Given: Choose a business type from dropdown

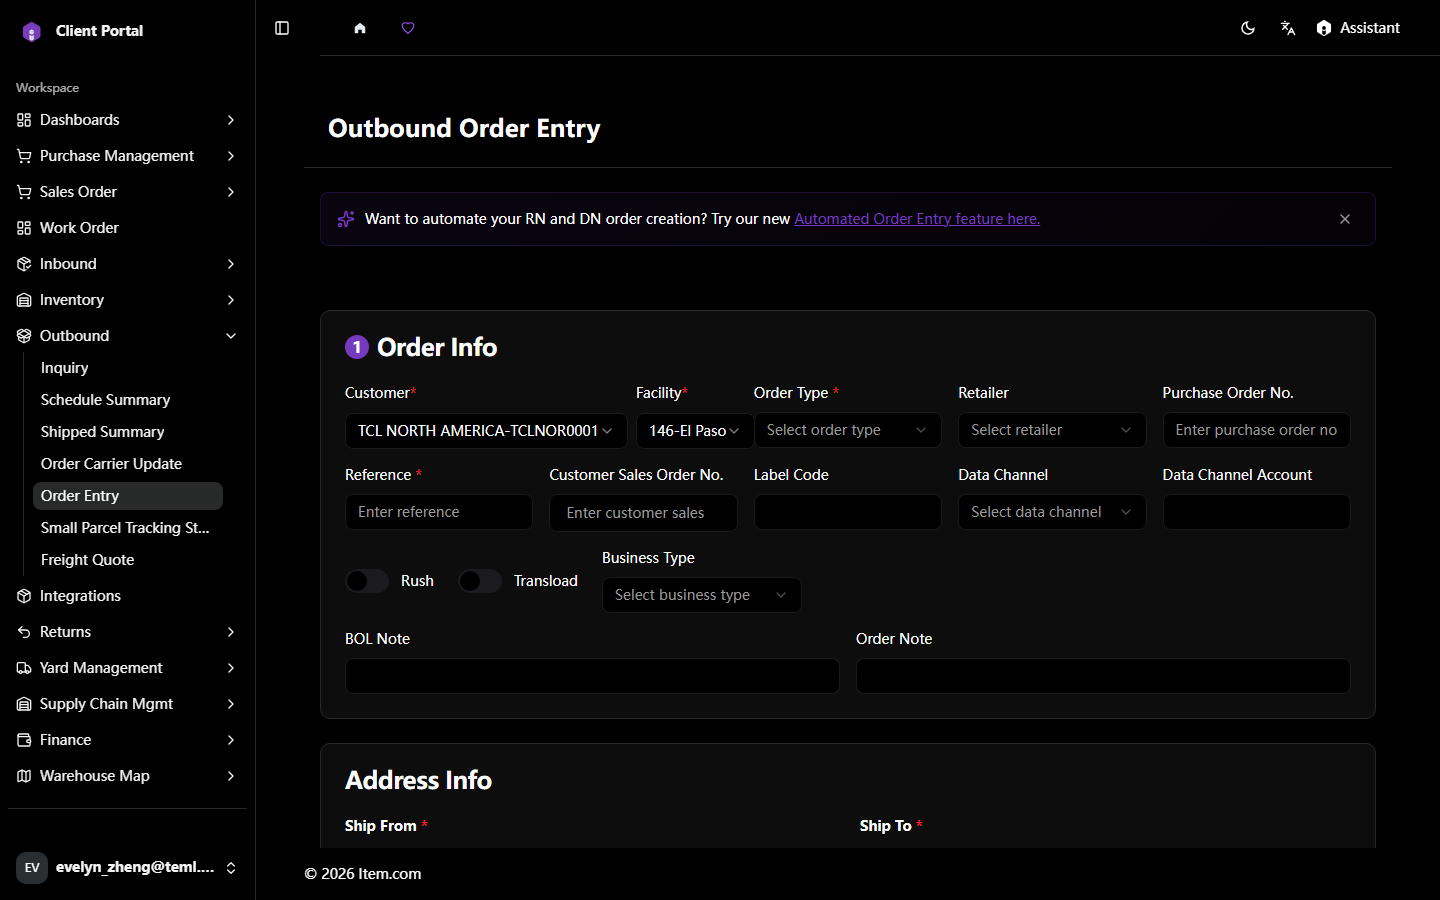Looking at the screenshot, I should coord(701,595).
